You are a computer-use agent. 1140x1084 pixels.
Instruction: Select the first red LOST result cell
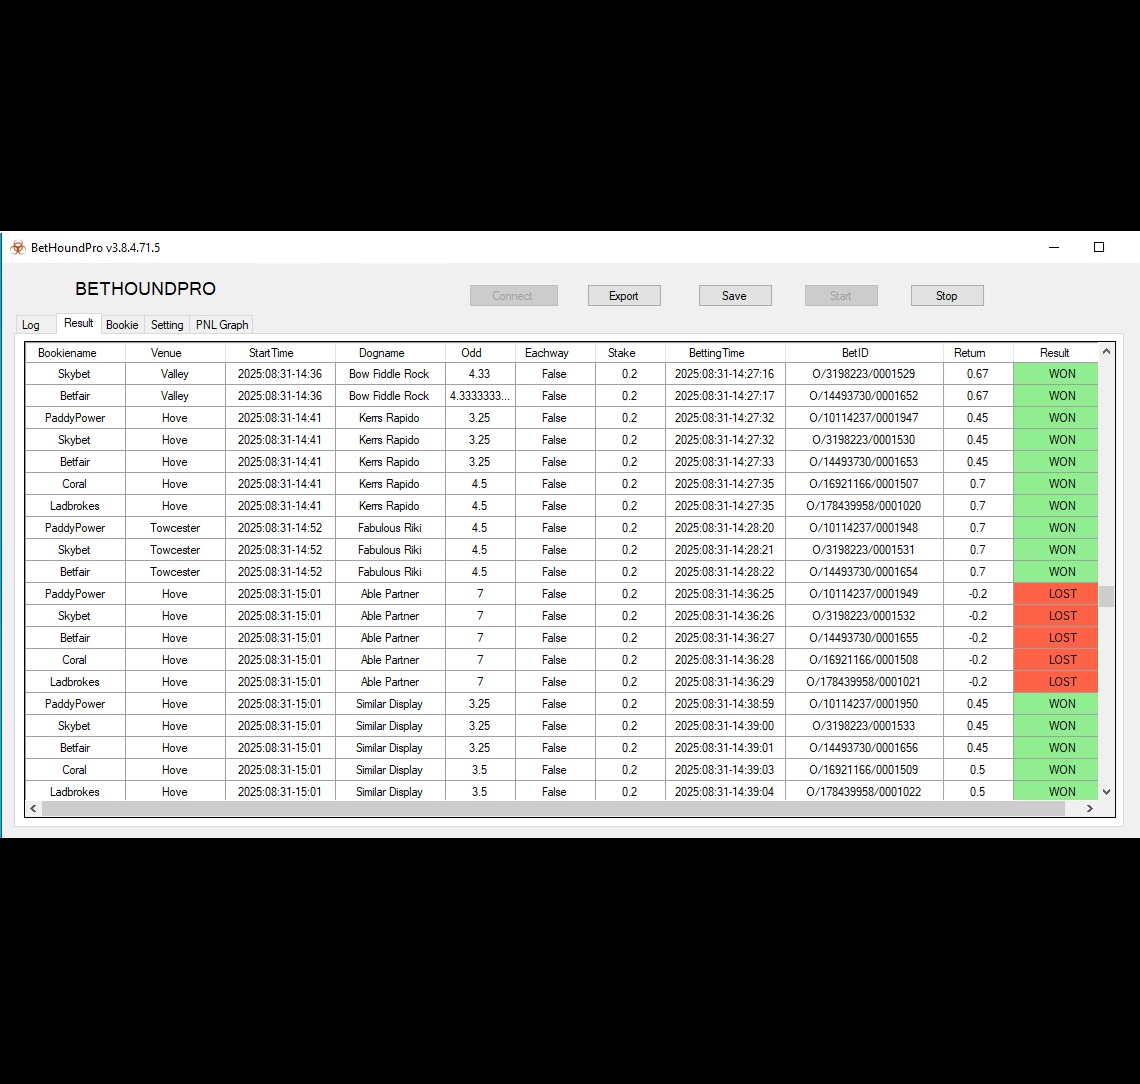pyautogui.click(x=1055, y=594)
